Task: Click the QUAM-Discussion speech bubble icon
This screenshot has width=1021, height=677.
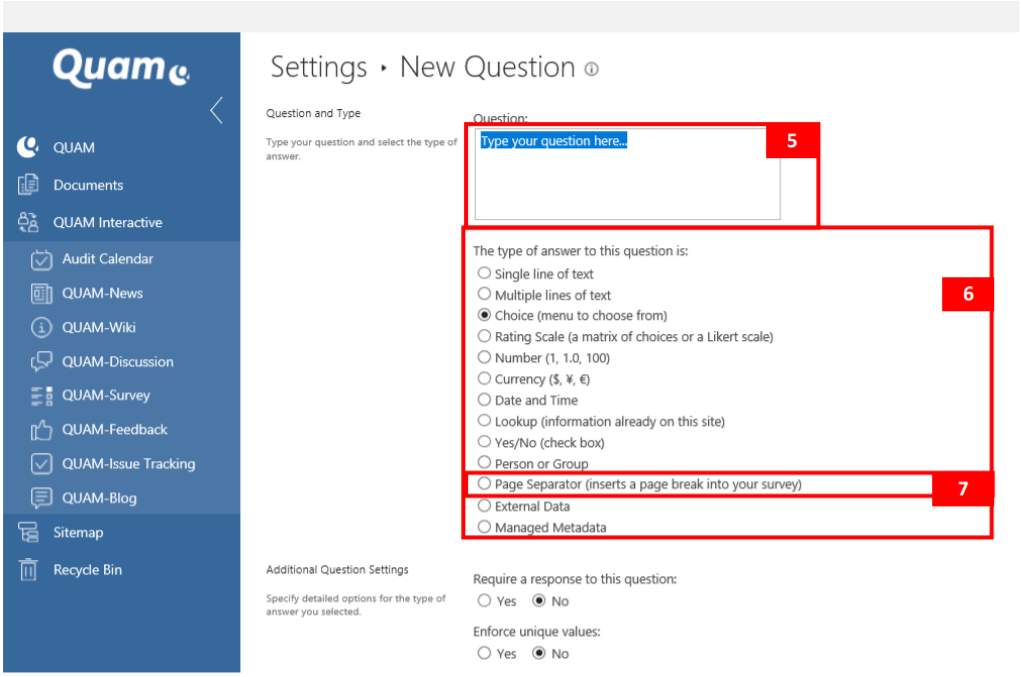Action: point(42,361)
